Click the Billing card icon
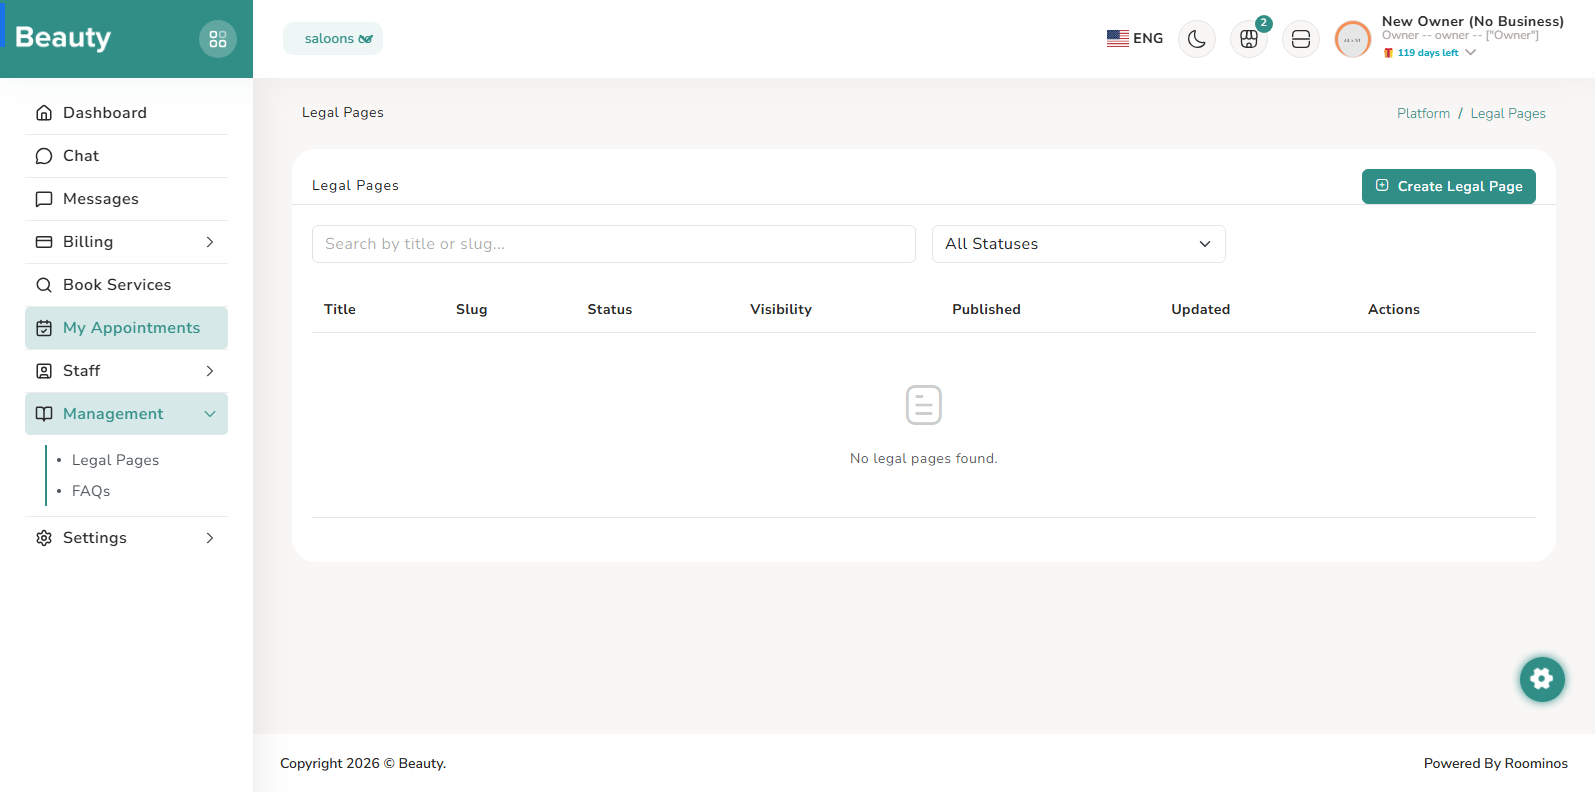 [x=44, y=242]
